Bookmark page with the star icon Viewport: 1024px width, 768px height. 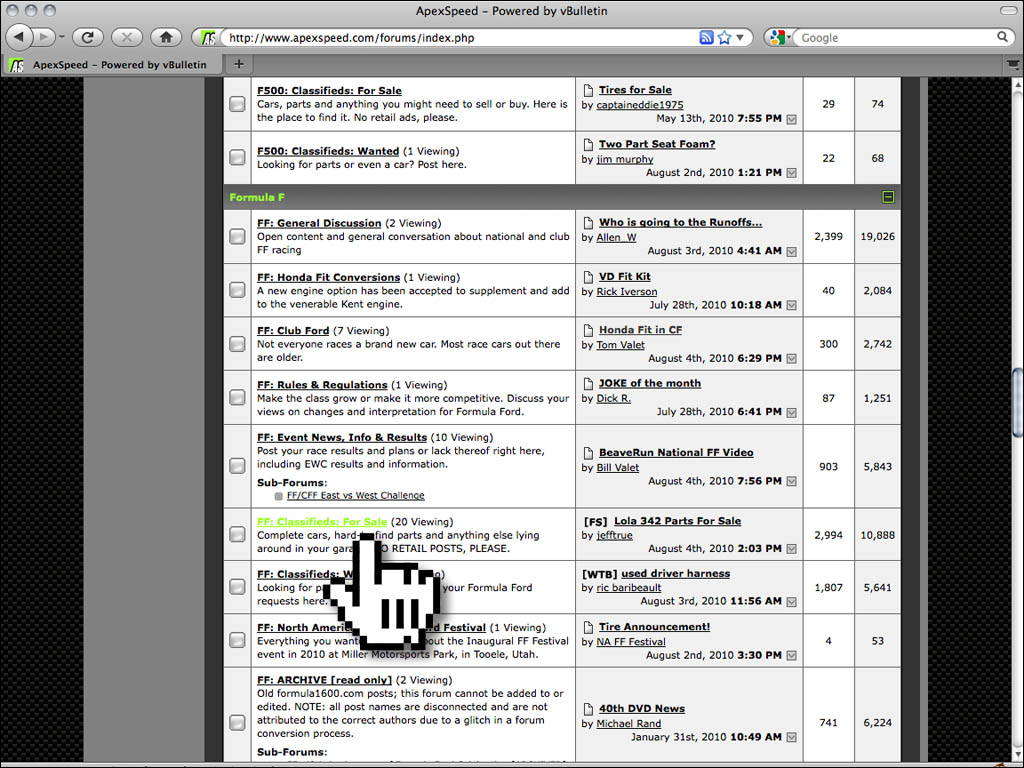coord(724,37)
